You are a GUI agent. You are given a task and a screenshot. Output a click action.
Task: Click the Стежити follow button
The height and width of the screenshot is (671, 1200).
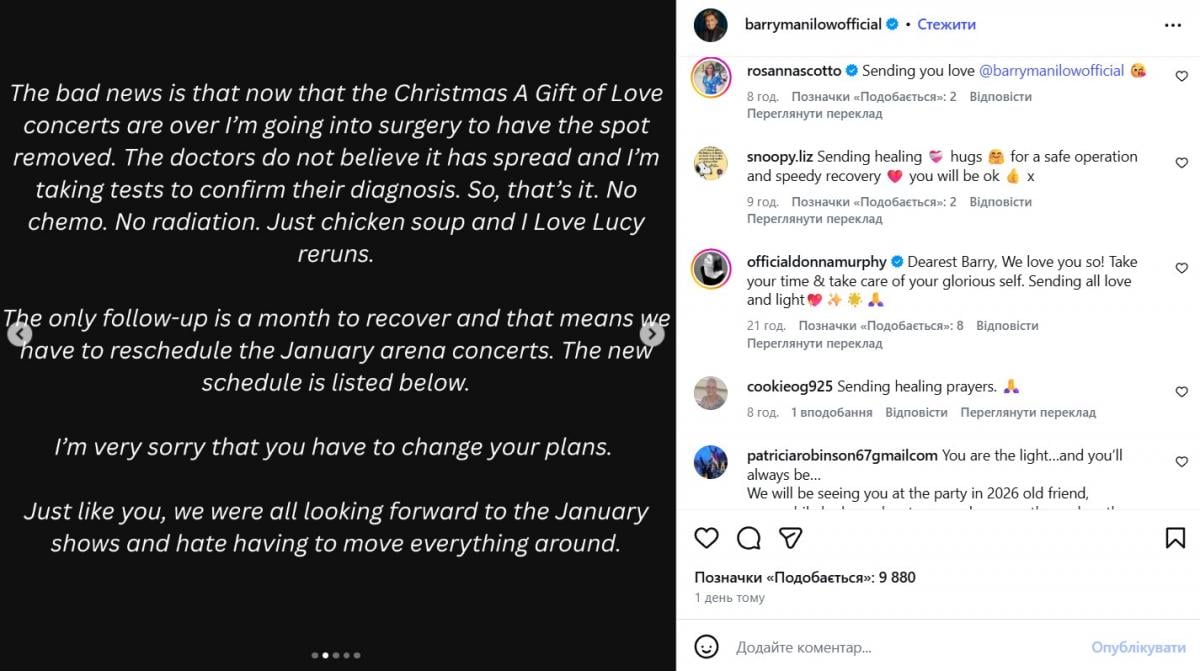[x=946, y=24]
